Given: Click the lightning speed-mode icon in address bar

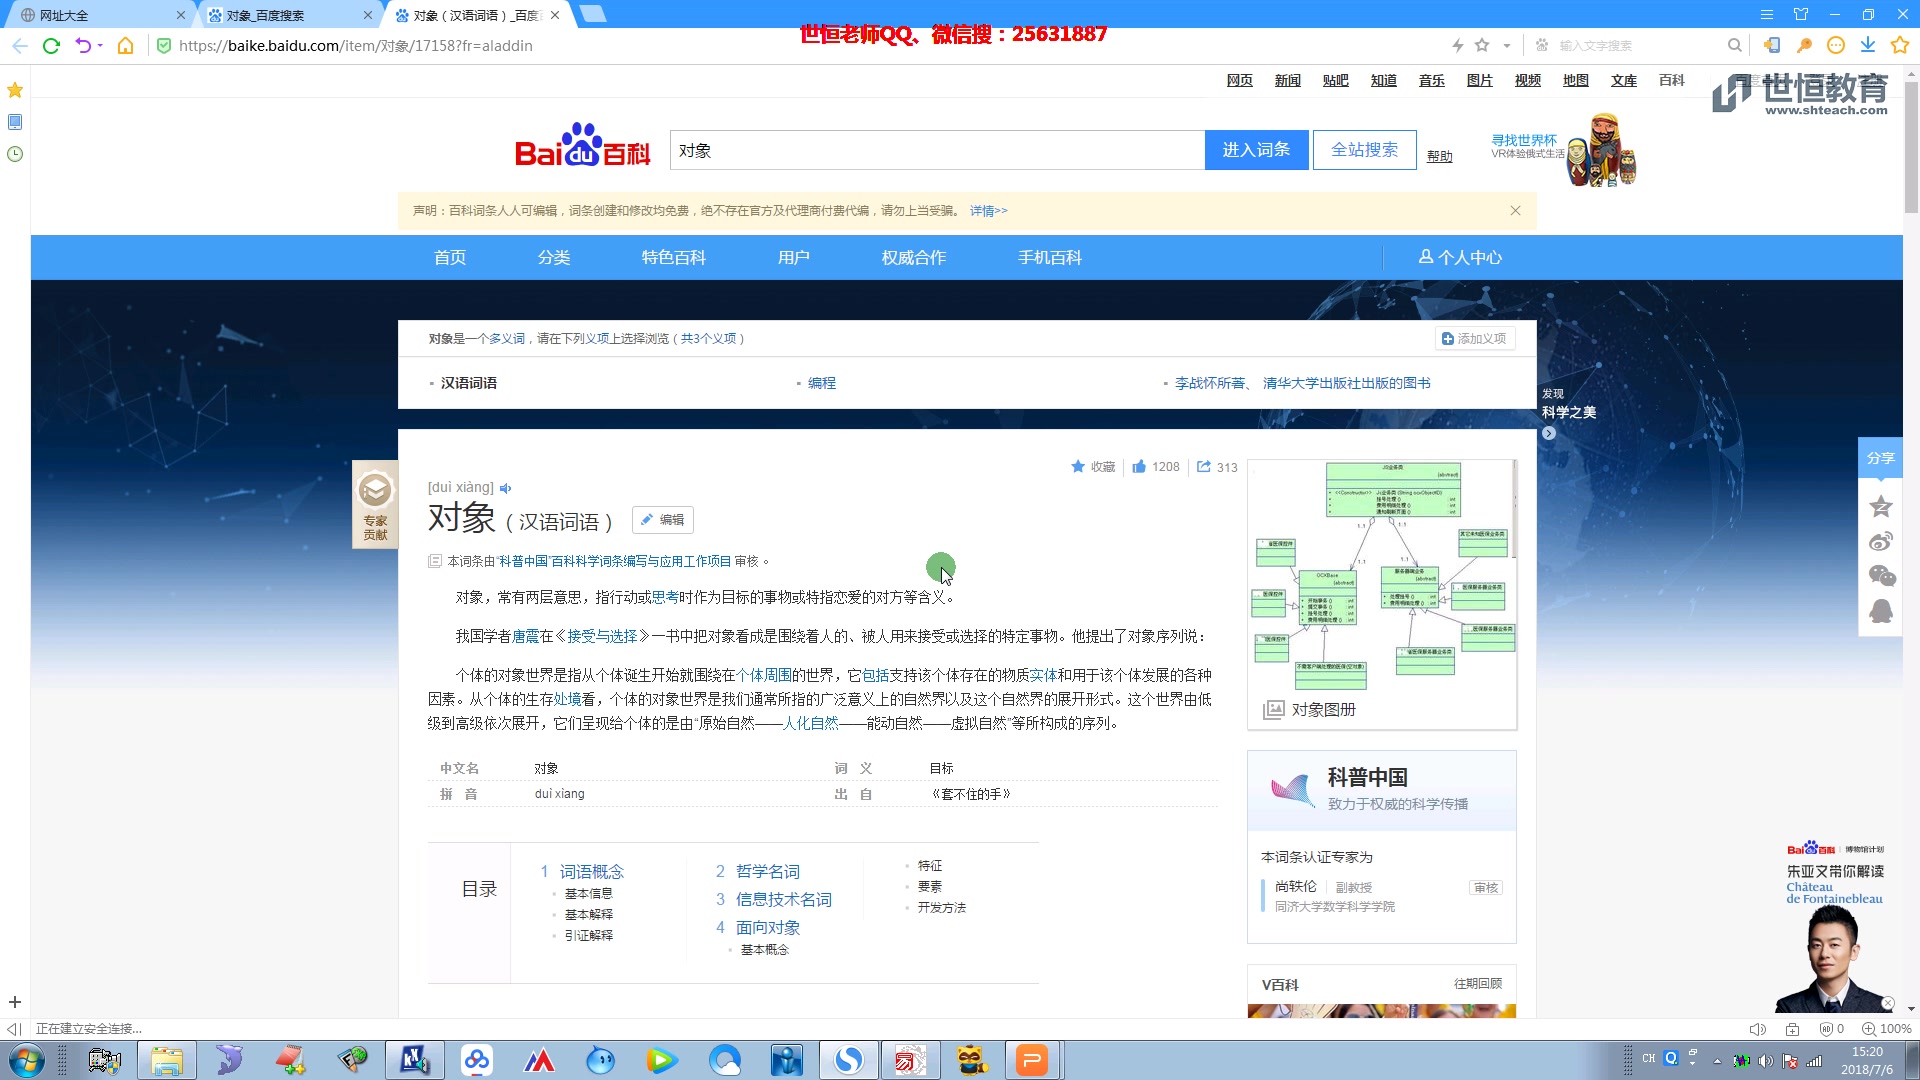Looking at the screenshot, I should click(x=1458, y=45).
